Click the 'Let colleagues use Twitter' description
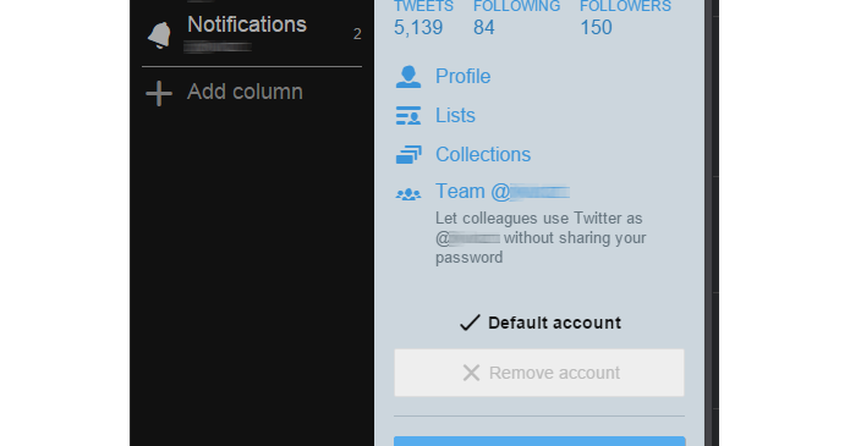 coord(540,237)
